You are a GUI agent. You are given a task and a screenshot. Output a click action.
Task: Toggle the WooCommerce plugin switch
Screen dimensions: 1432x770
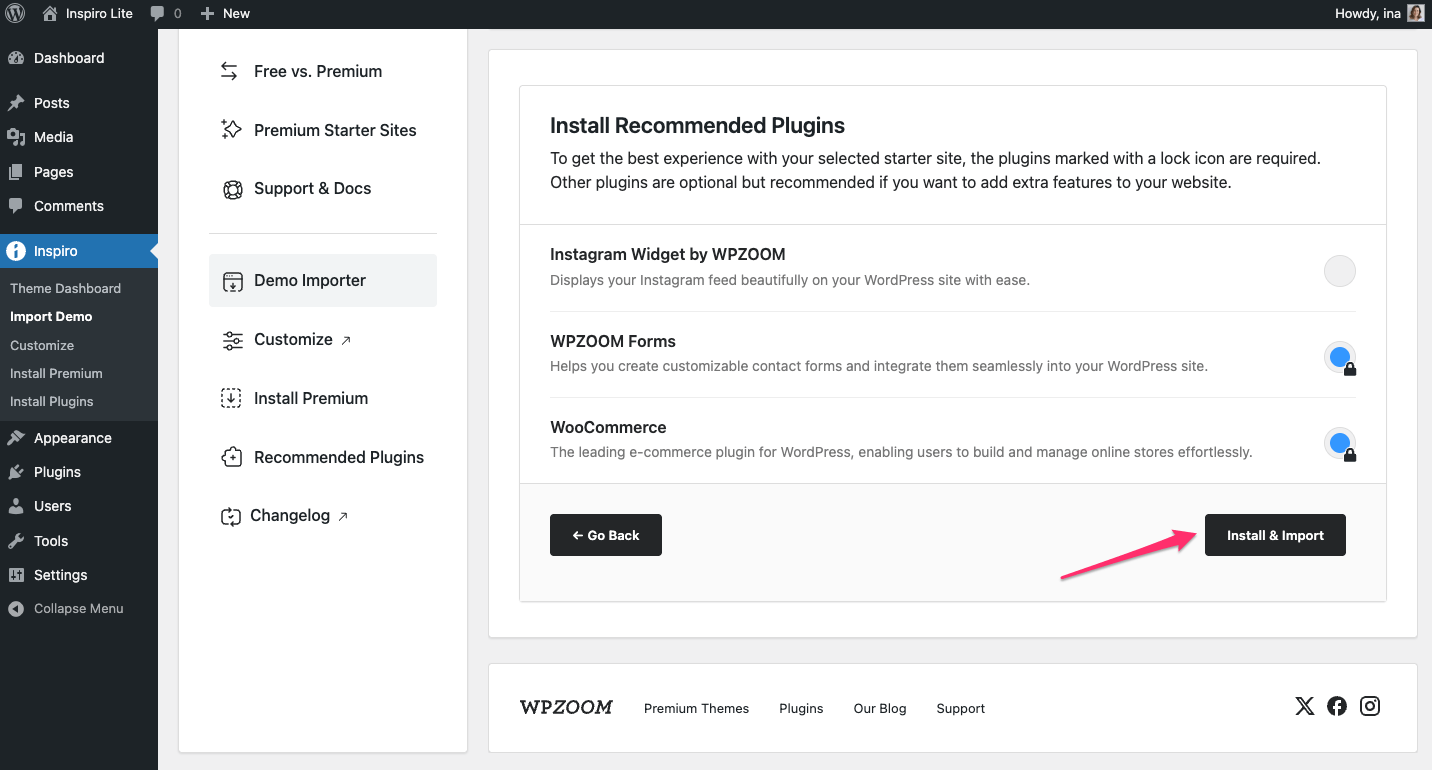click(1339, 443)
